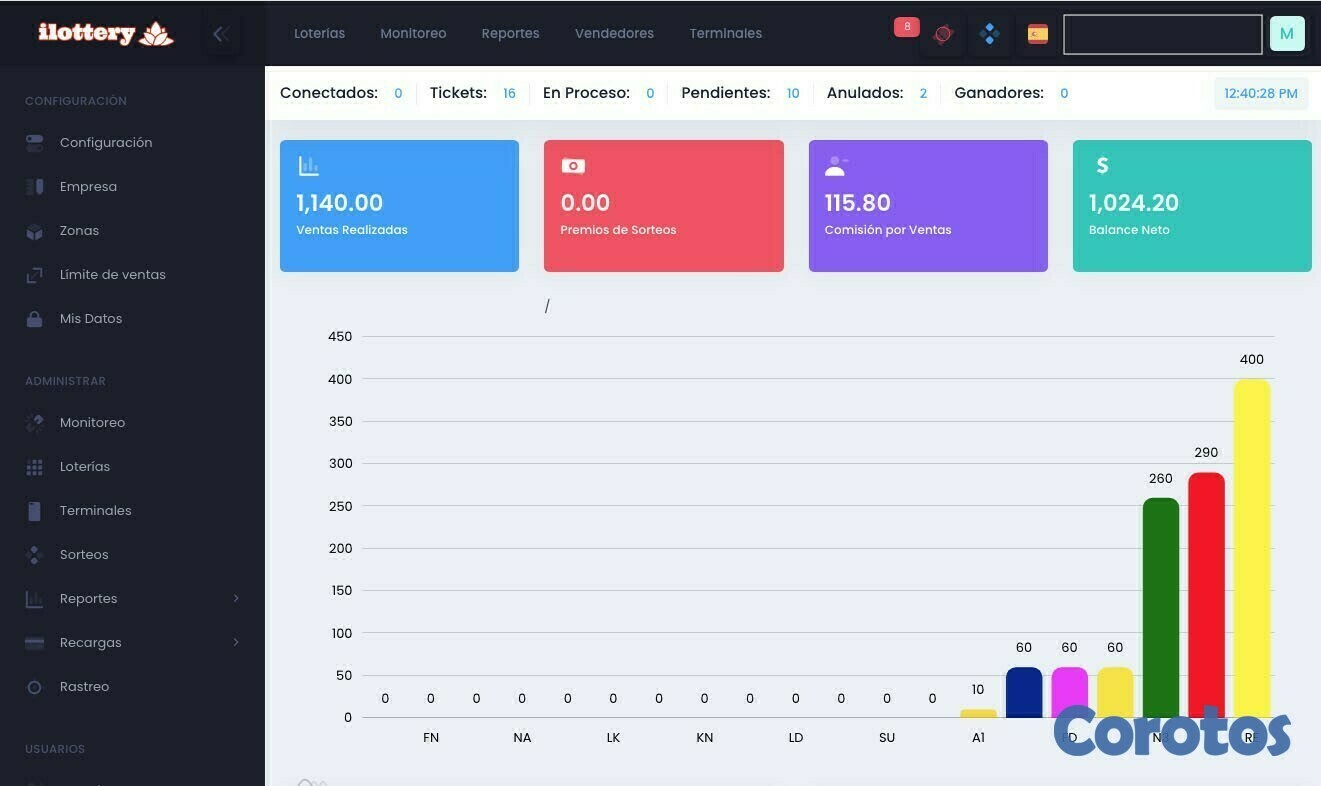Click the Tickets count link showing 16
1321x786 pixels.
click(x=509, y=93)
